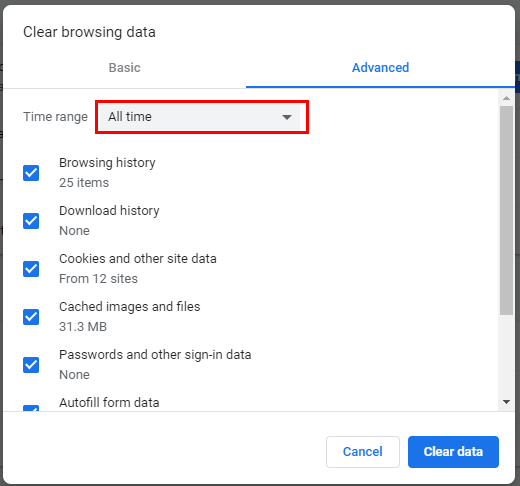
Task: Click the Cached images and files label
Action: point(130,307)
